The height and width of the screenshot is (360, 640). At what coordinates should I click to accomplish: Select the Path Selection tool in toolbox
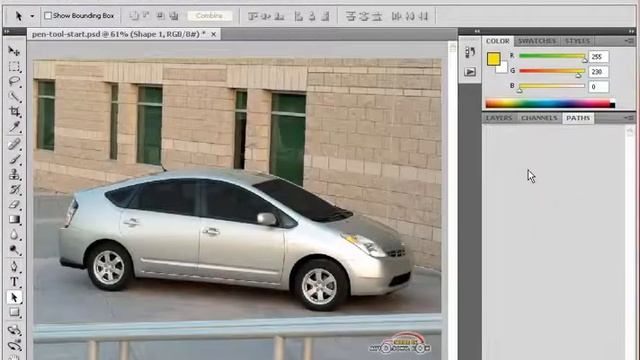point(14,297)
